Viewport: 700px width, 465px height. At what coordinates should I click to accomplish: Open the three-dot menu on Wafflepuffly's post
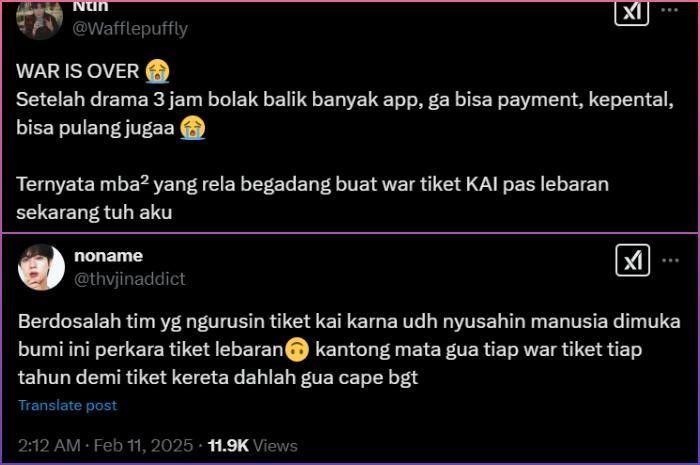[x=670, y=10]
